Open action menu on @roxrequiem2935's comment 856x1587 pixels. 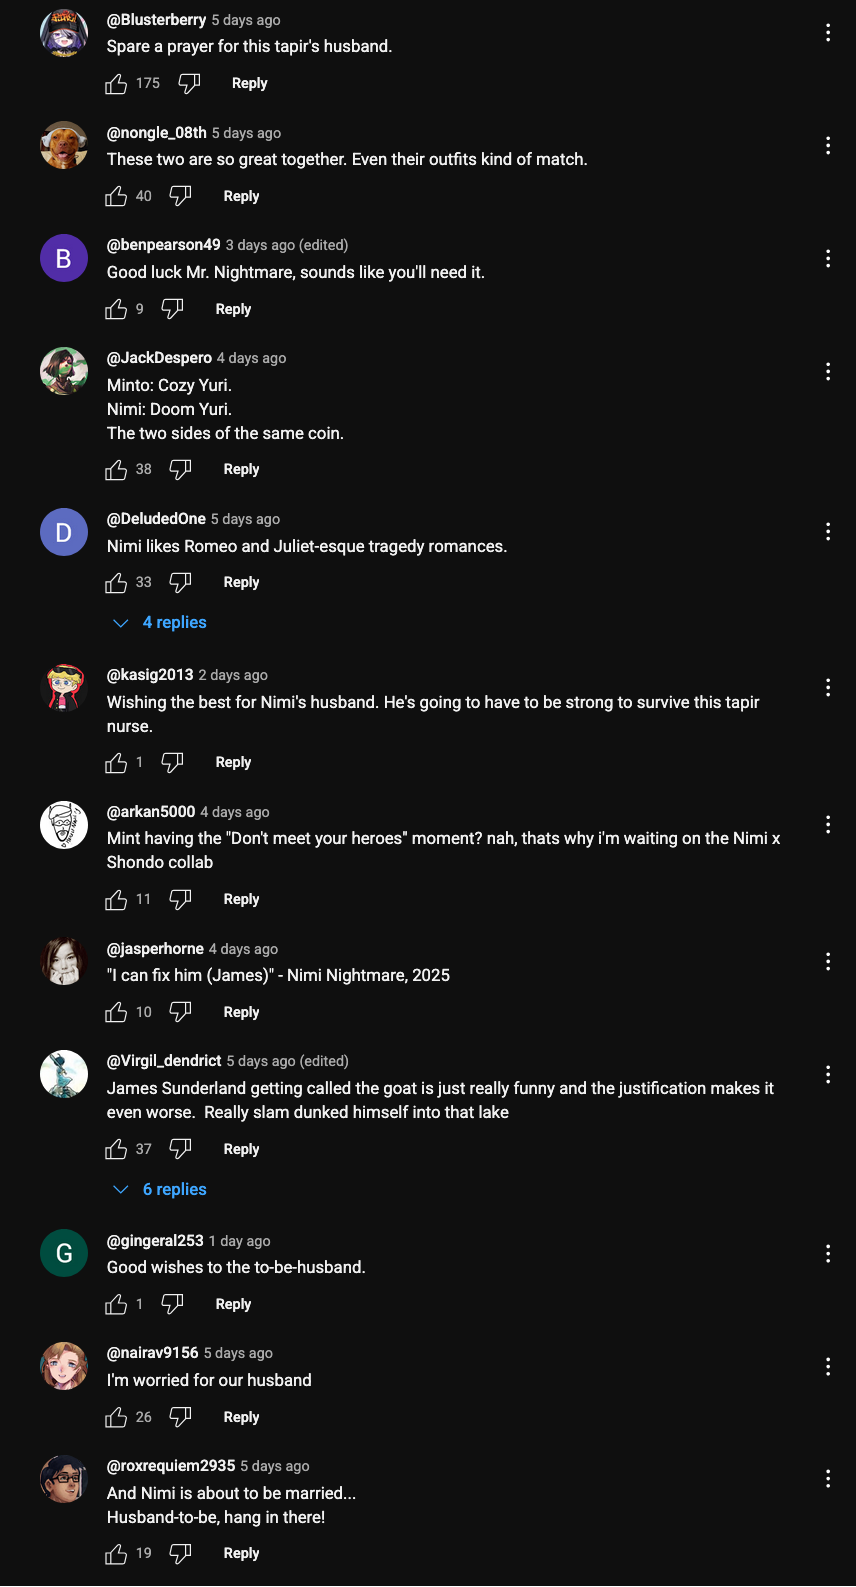tap(828, 1478)
